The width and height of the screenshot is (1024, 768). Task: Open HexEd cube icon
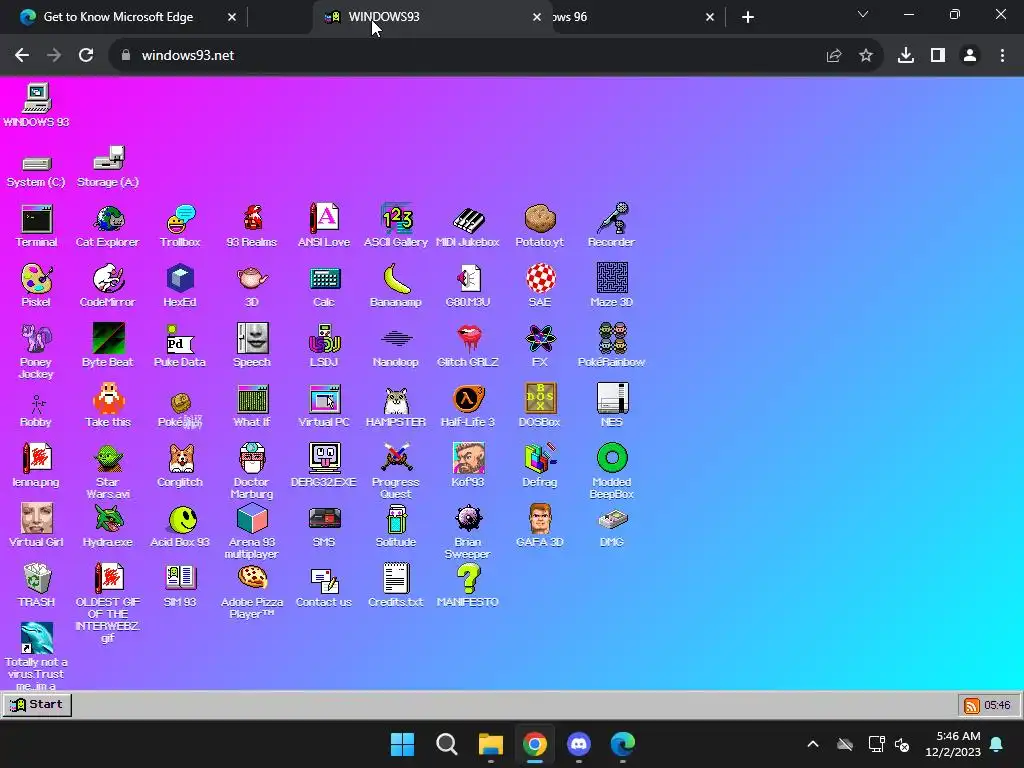[180, 286]
